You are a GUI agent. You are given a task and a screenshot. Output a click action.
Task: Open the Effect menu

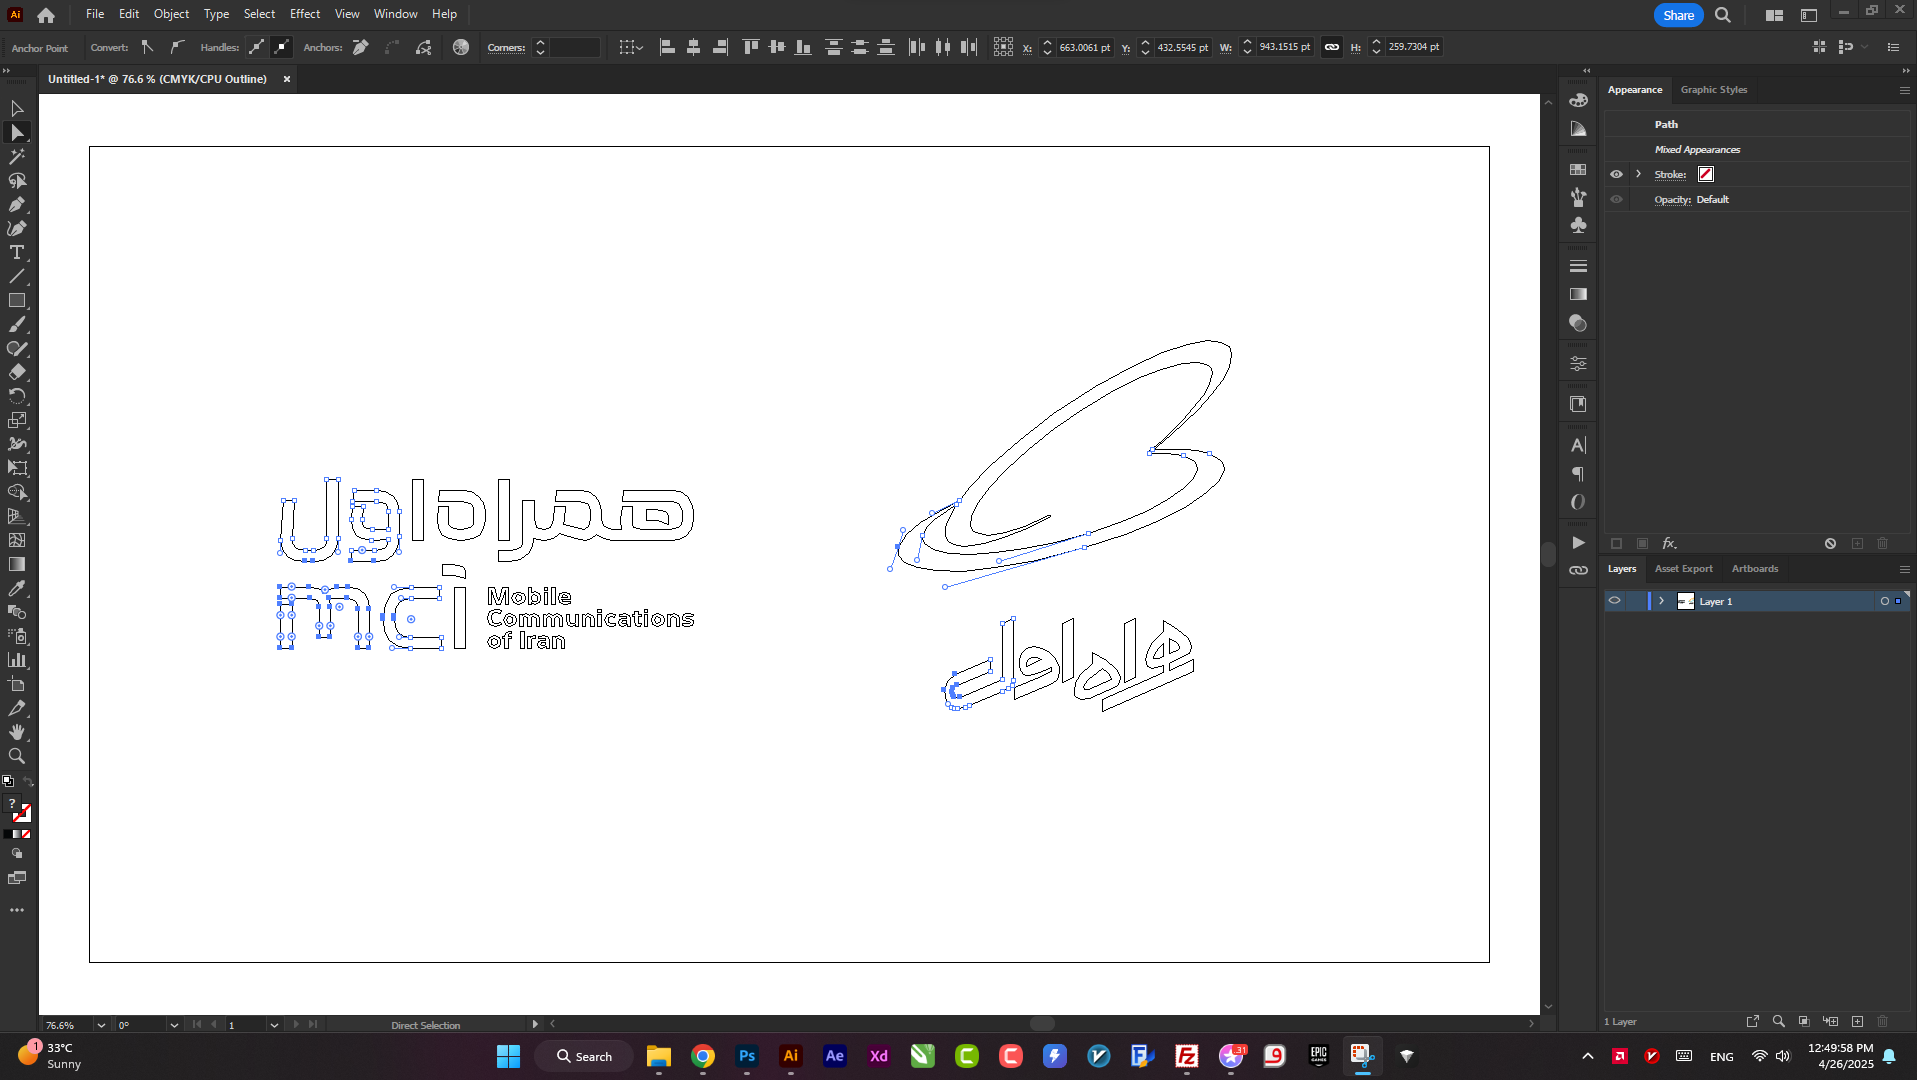(x=305, y=14)
